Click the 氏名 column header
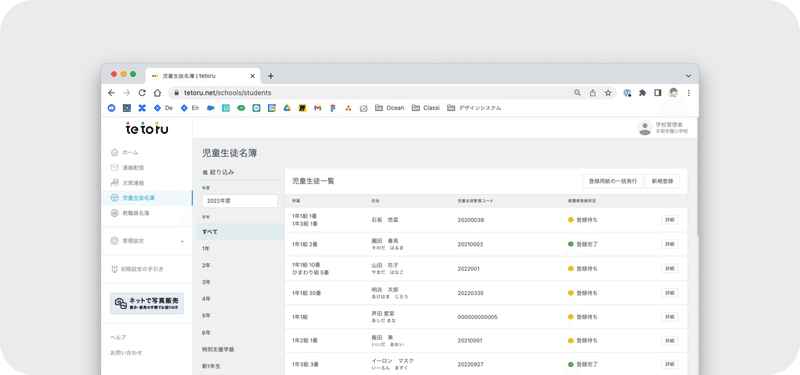Viewport: 800px width, 375px height. click(x=375, y=201)
